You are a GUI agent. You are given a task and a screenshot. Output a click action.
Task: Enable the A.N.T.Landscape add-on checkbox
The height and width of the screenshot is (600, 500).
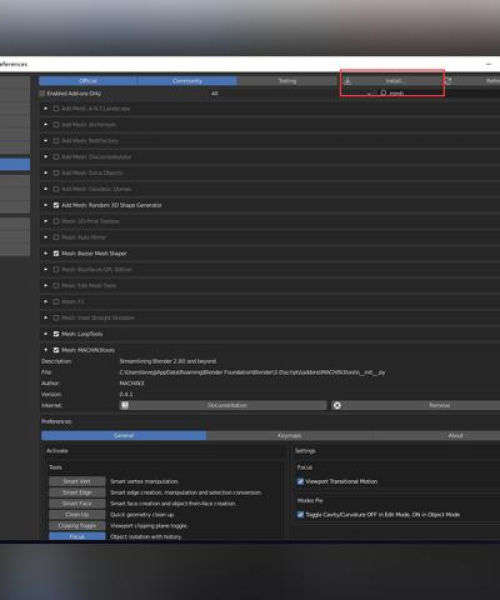click(x=56, y=109)
